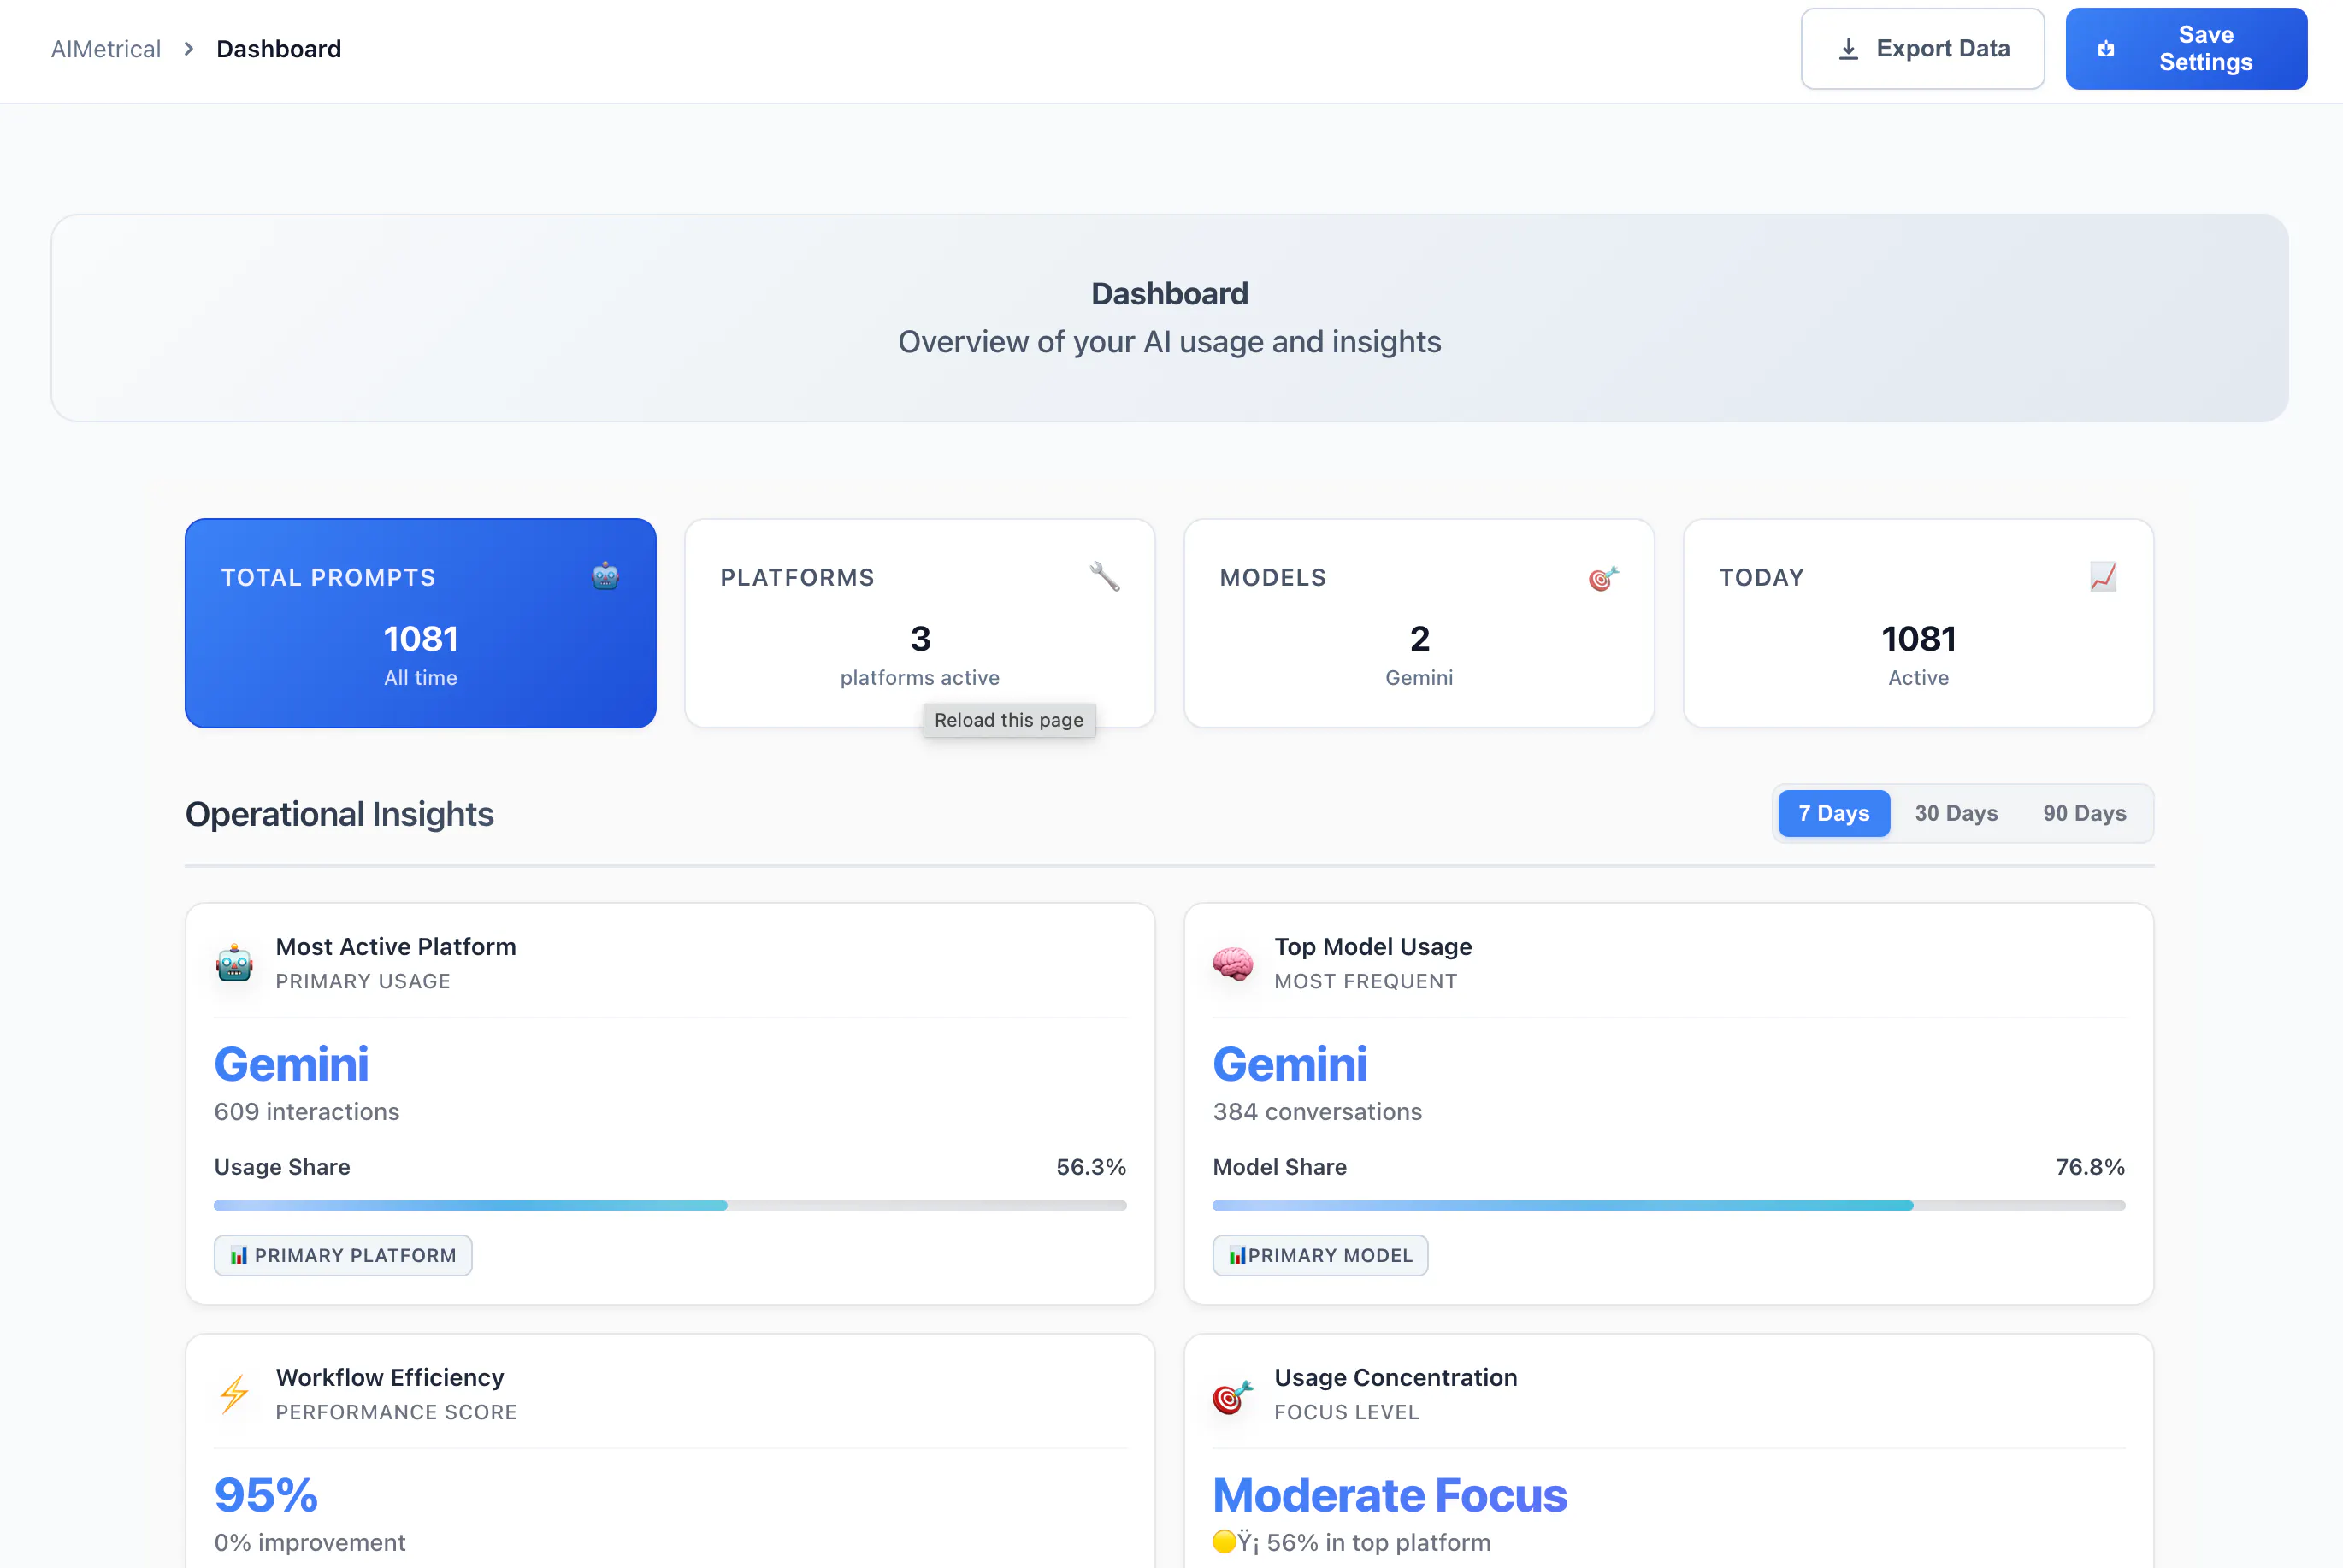The image size is (2343, 1568).
Task: Click the Operational Insights heading
Action: (x=340, y=814)
